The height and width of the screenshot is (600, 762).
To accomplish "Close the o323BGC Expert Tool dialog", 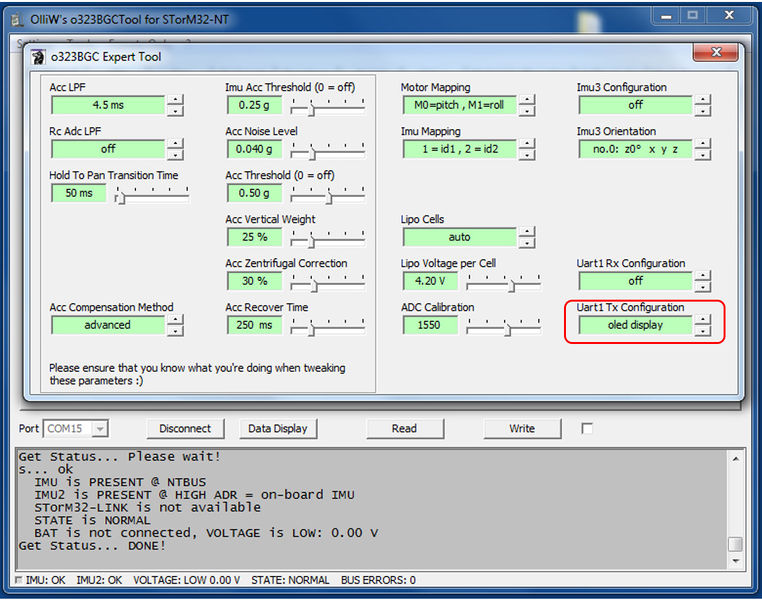I will (x=716, y=52).
